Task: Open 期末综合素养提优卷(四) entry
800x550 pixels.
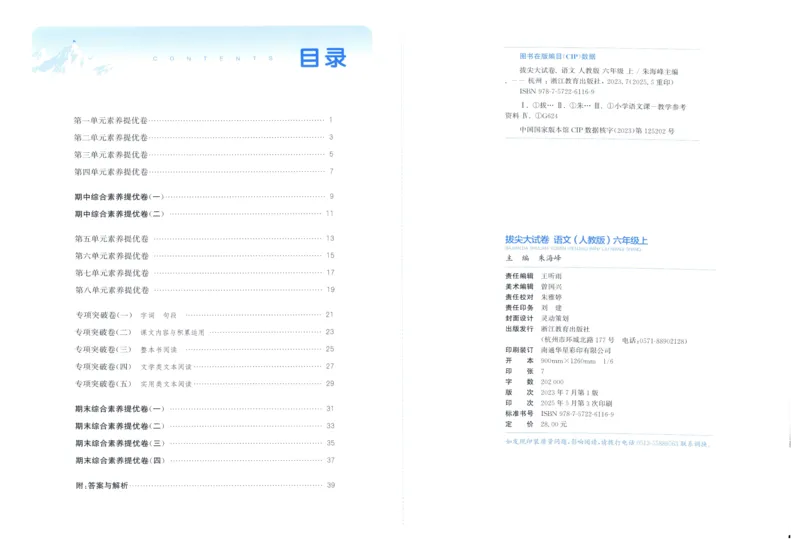Action: (205, 460)
